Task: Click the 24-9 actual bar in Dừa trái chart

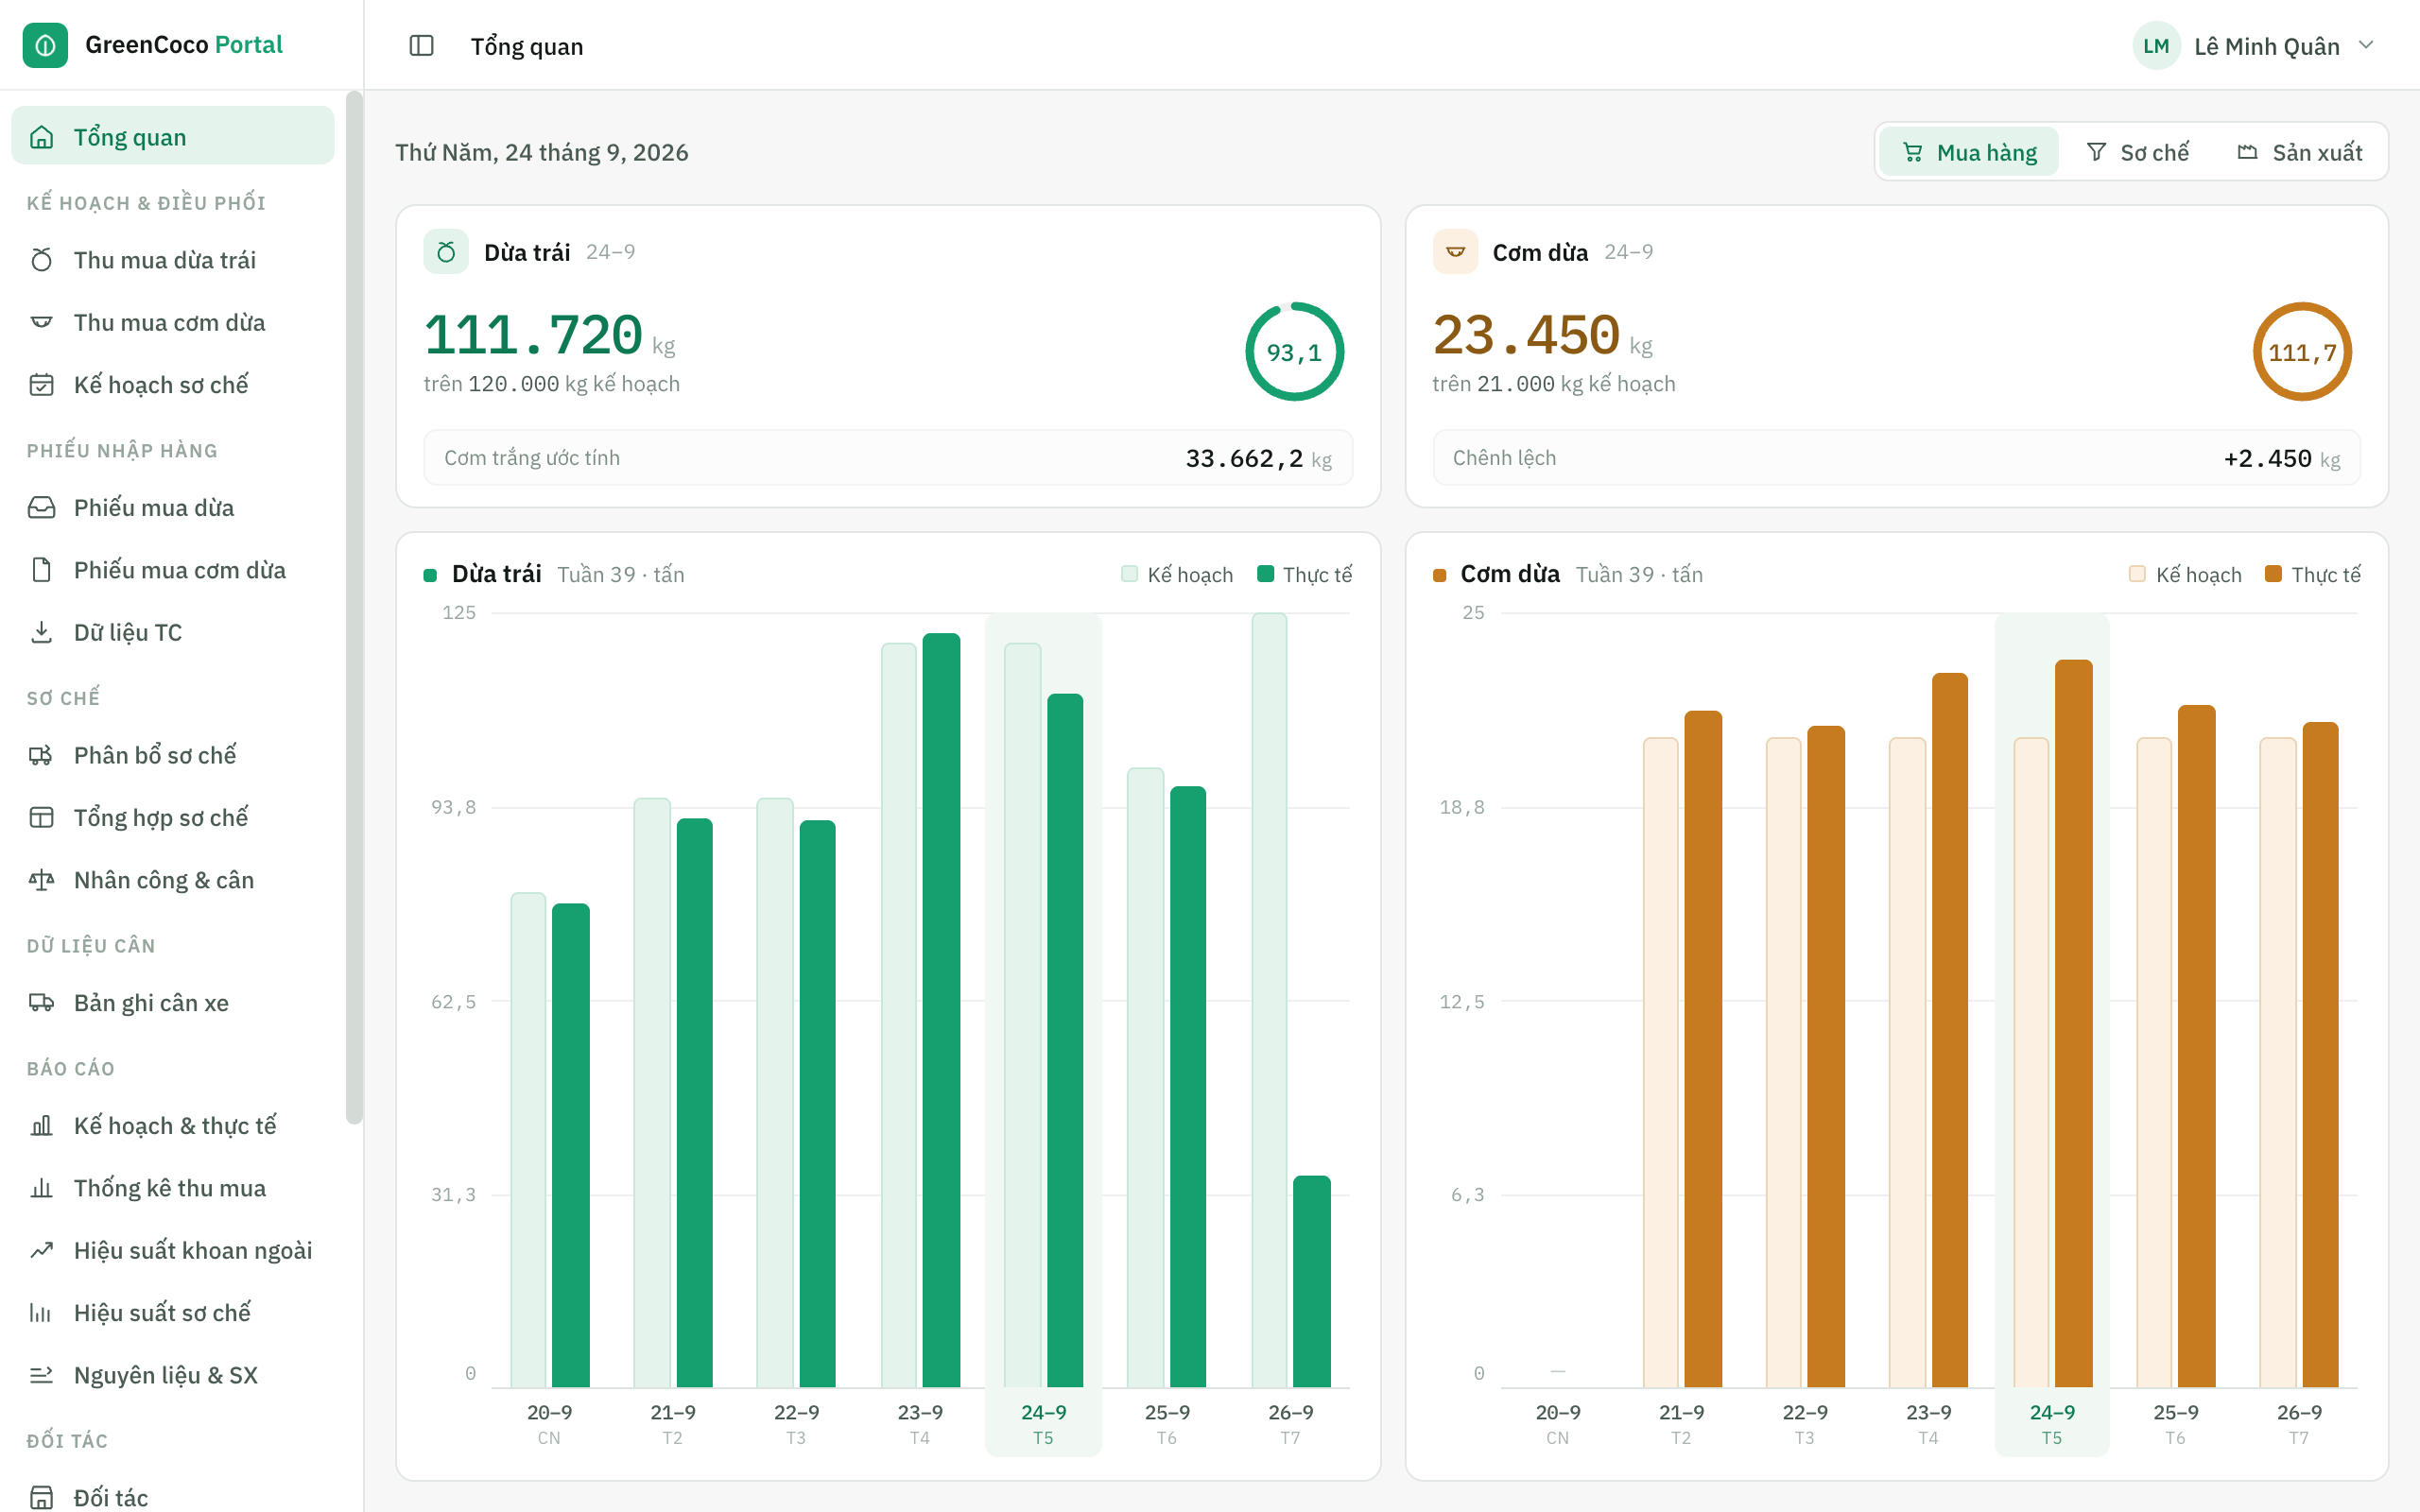Action: [x=1065, y=1040]
